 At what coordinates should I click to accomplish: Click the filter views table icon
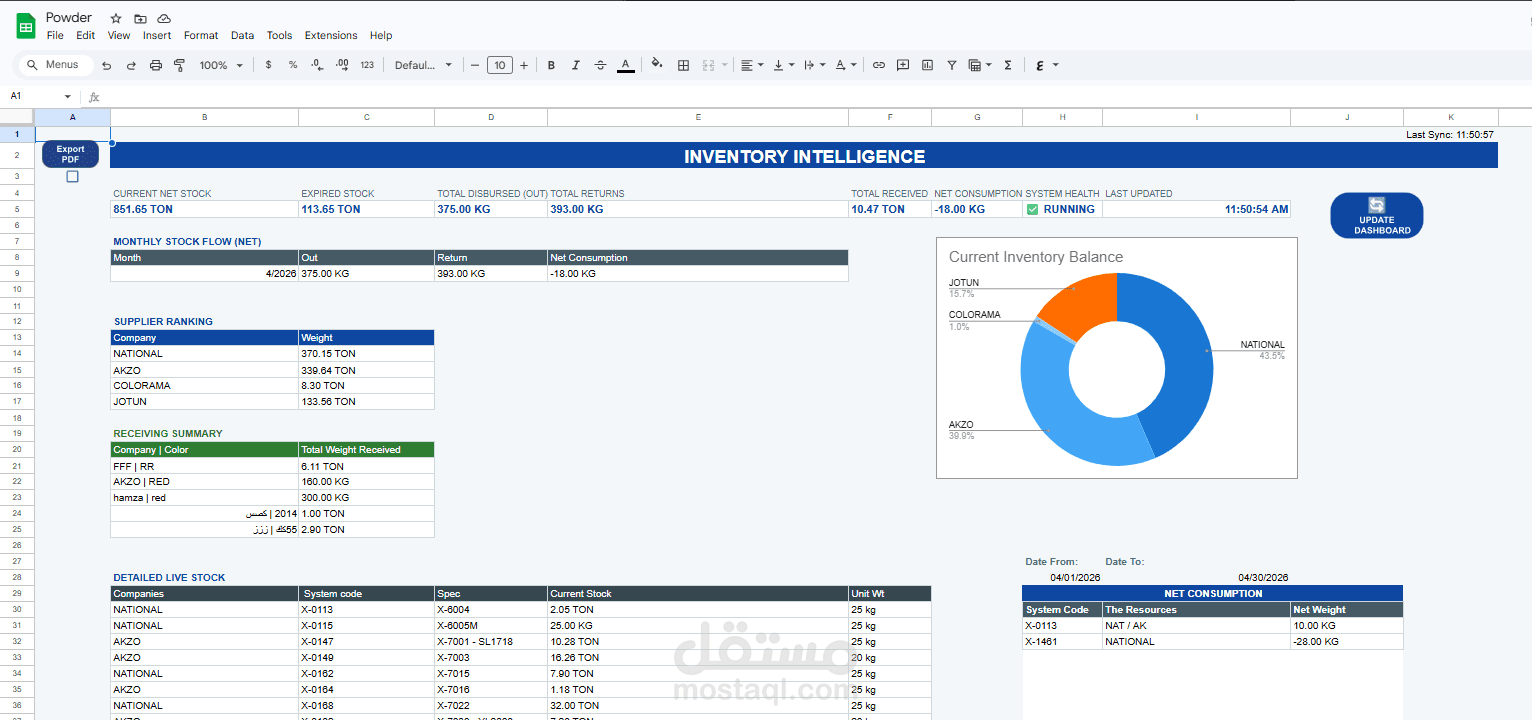click(975, 65)
